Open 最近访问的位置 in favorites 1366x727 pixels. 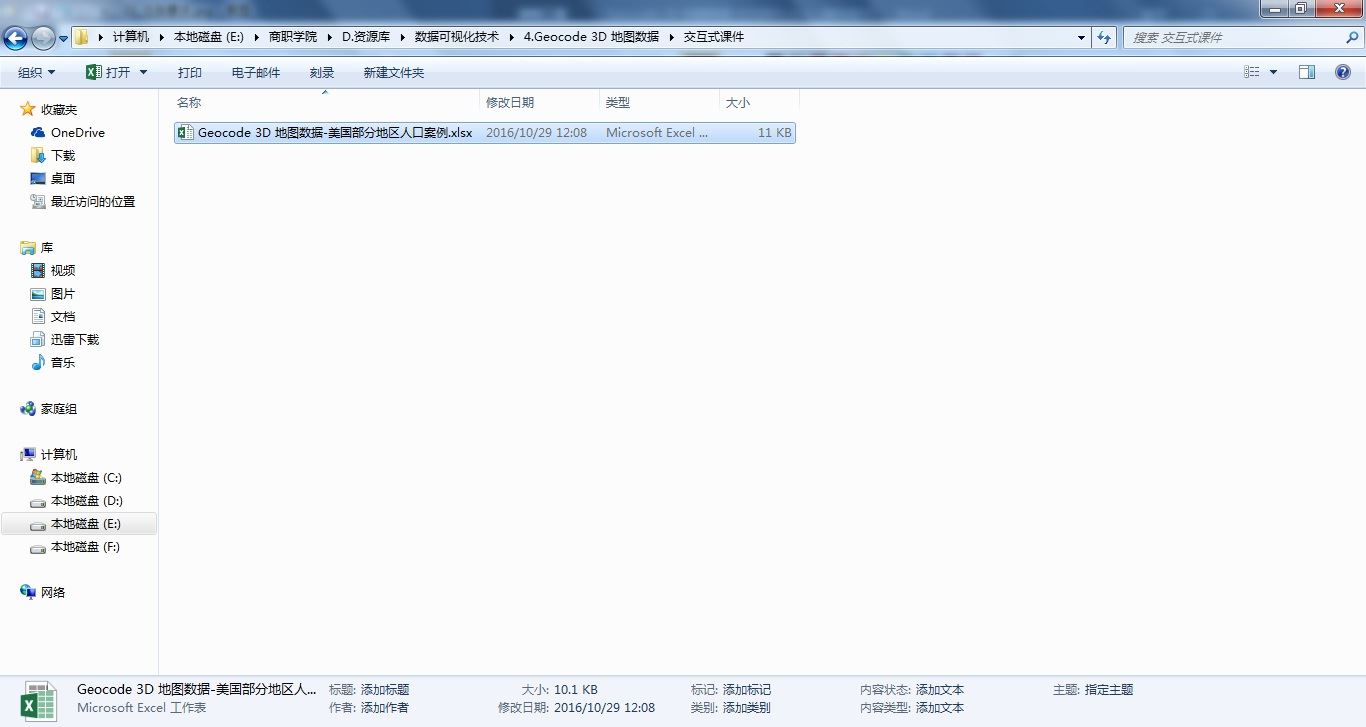pos(93,201)
